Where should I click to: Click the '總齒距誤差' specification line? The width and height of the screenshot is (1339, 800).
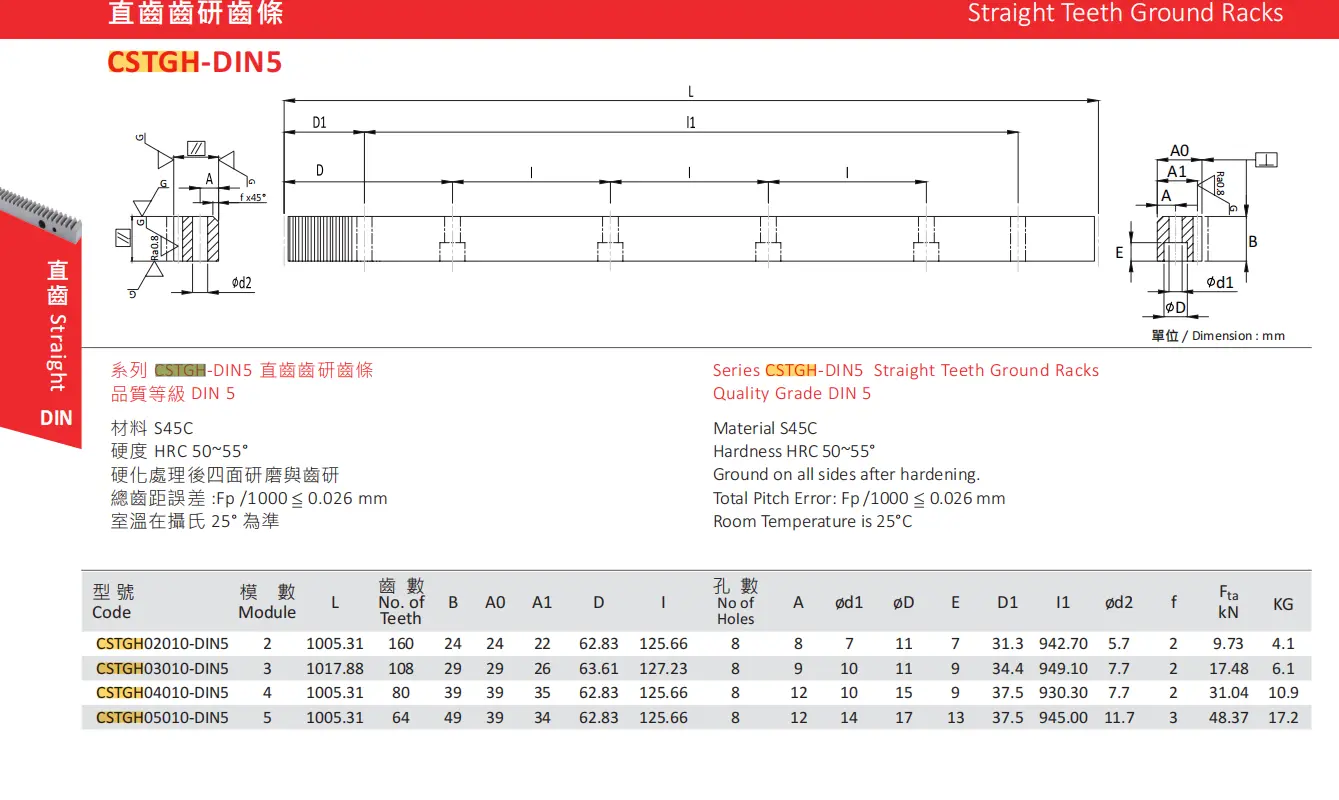[x=249, y=498]
